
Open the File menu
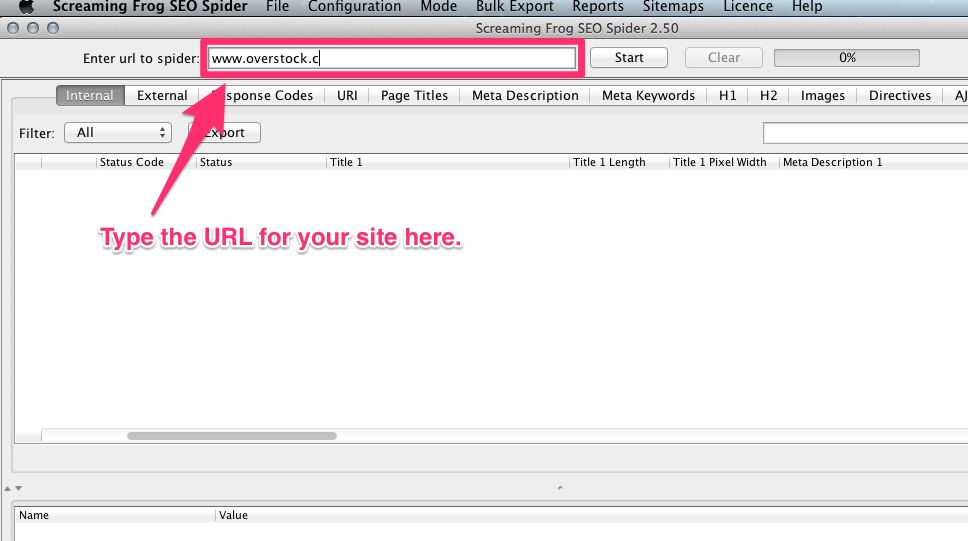(x=277, y=6)
